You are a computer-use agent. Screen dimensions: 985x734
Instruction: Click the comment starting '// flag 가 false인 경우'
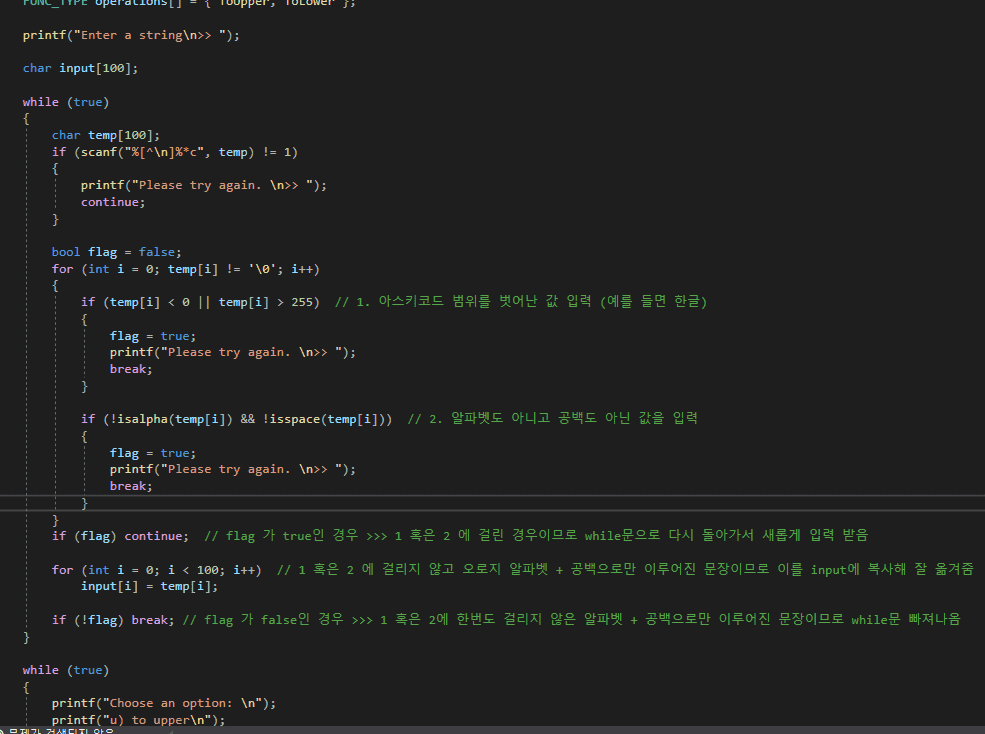(571, 620)
